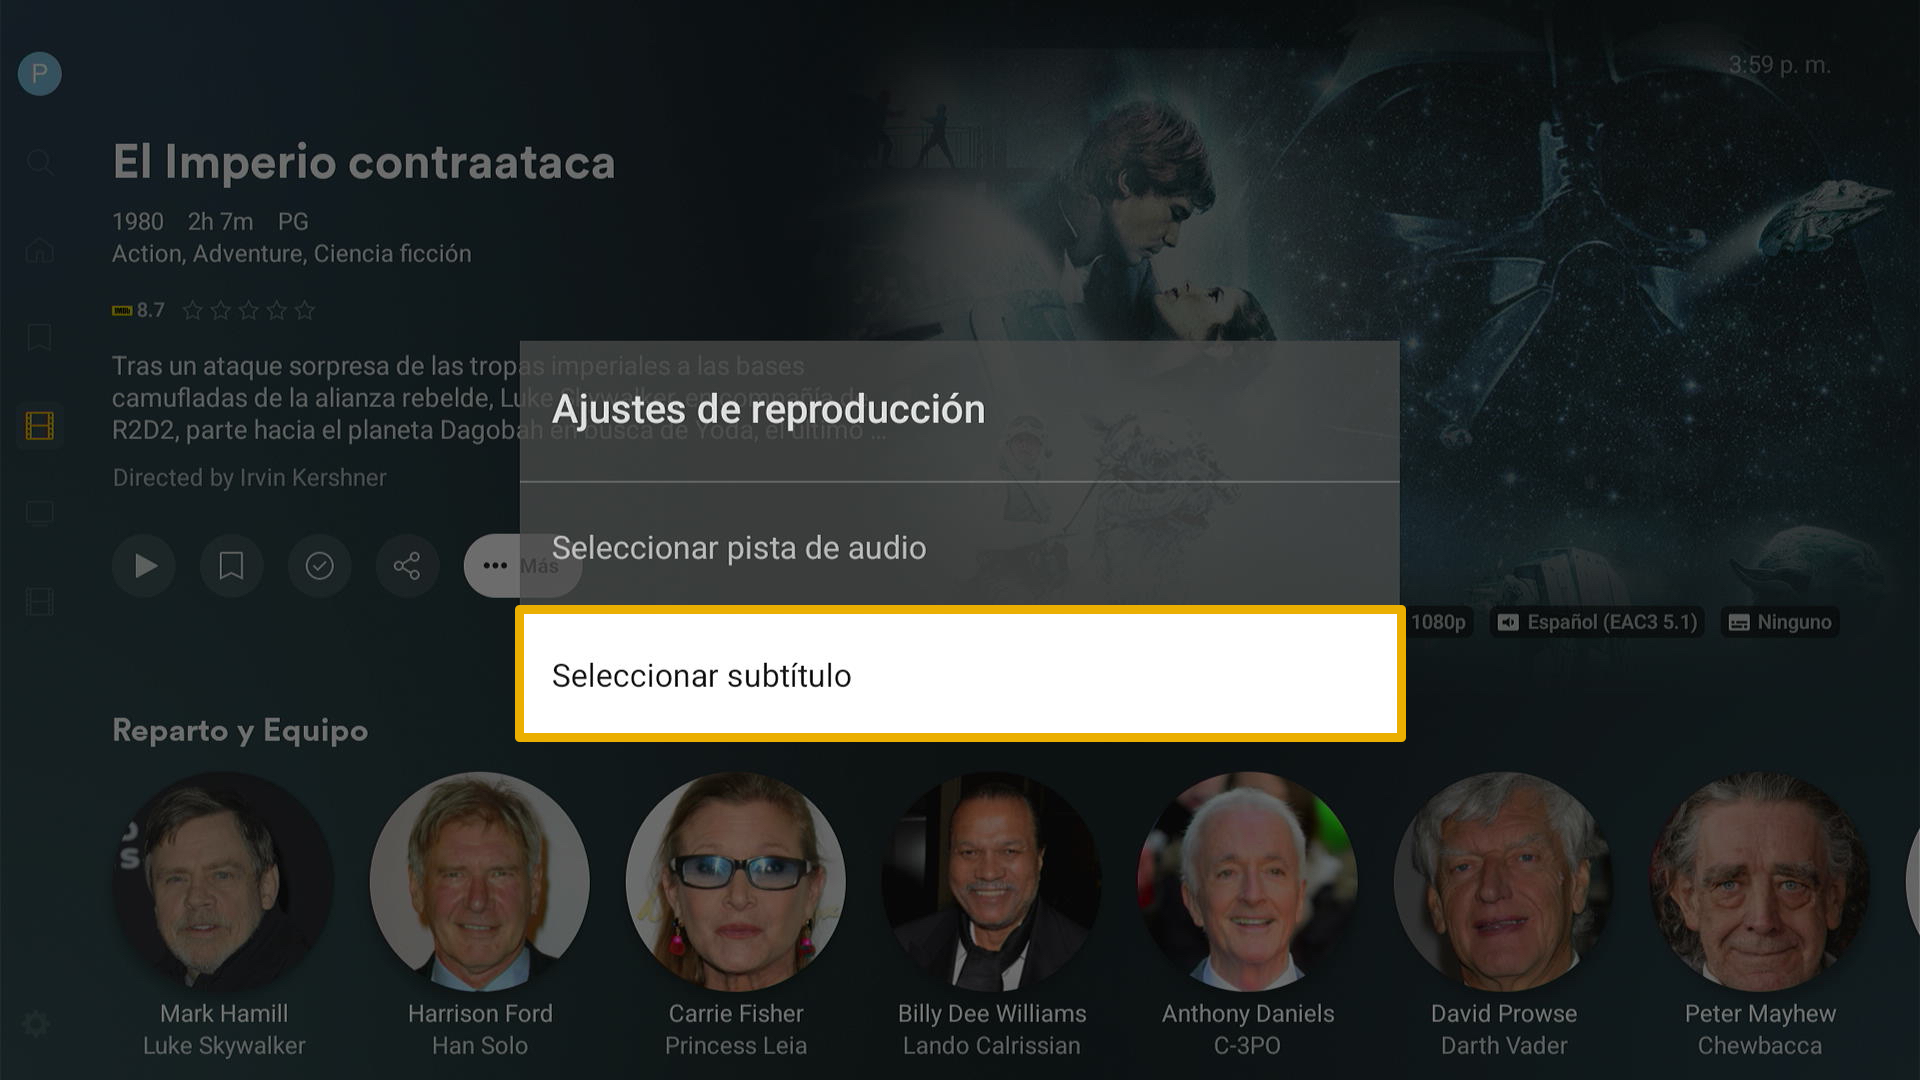Go to Home from the sidebar
The height and width of the screenshot is (1080, 1920).
40,250
